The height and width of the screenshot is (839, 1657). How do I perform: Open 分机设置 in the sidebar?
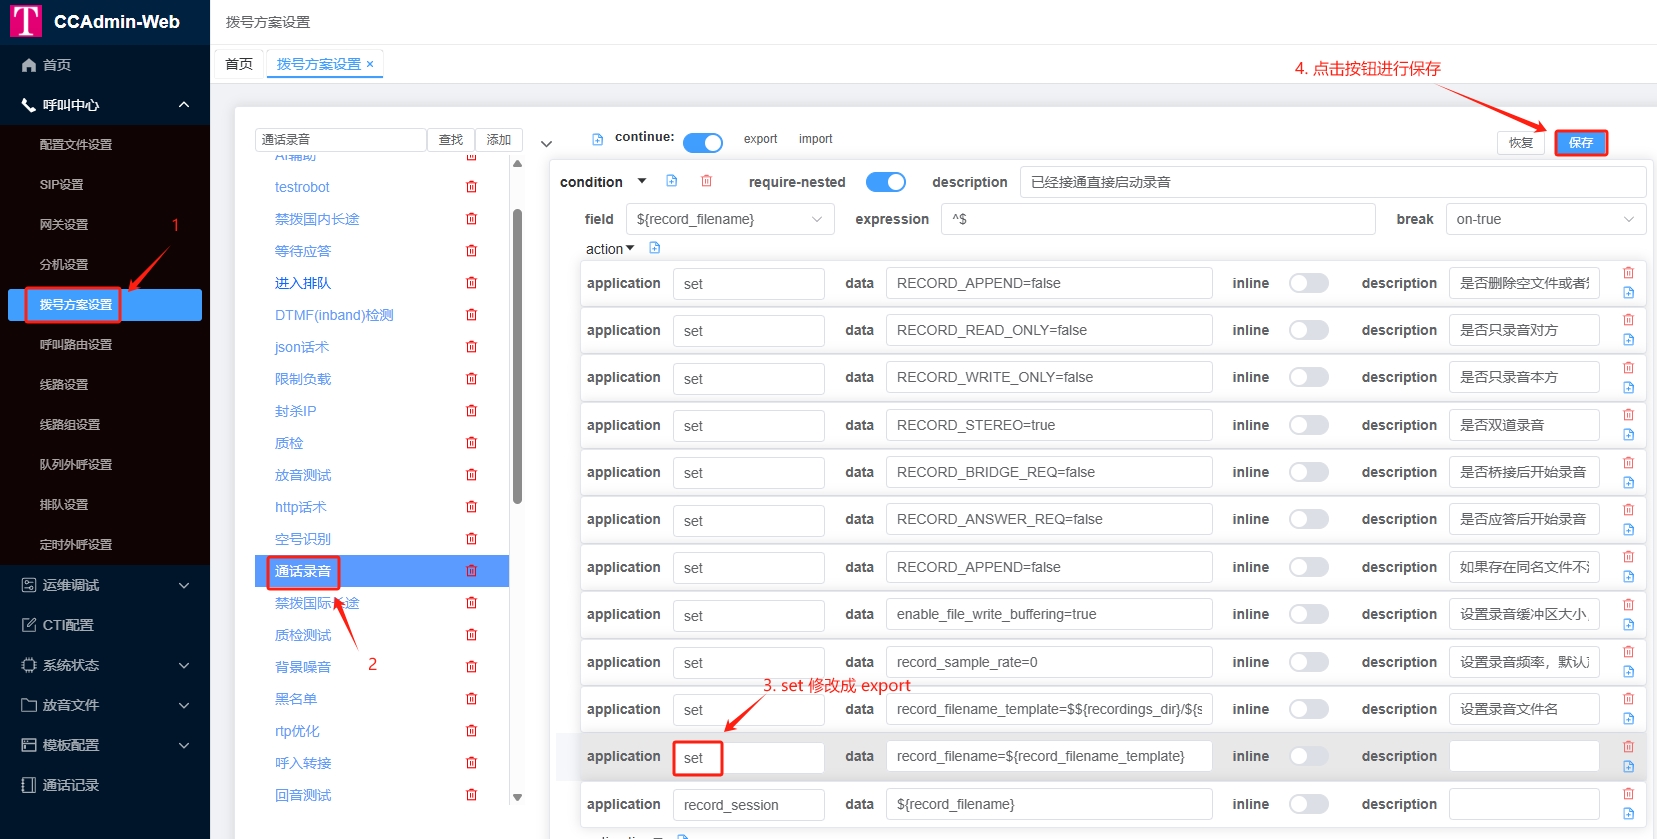(x=64, y=265)
